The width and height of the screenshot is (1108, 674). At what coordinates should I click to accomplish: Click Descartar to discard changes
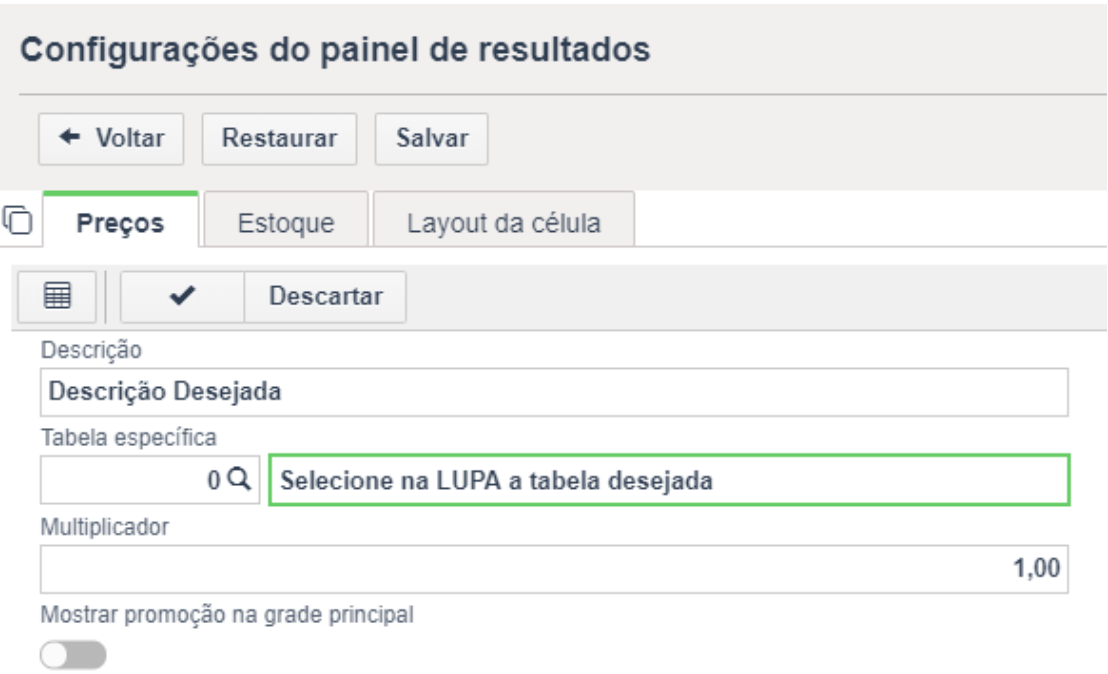click(x=325, y=297)
